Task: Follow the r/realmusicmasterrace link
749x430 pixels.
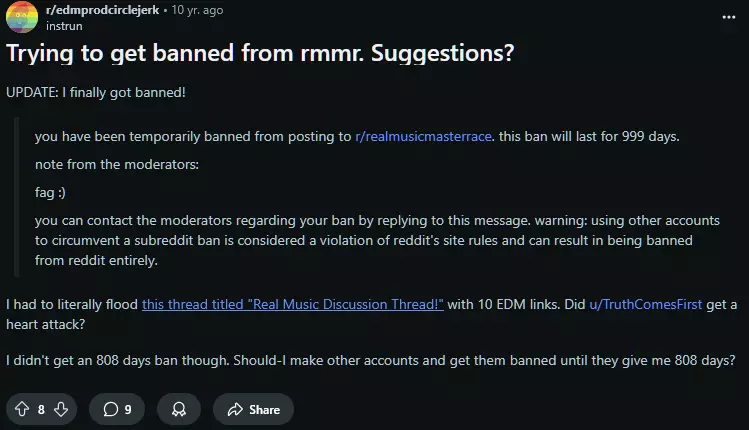Action: coord(424,136)
